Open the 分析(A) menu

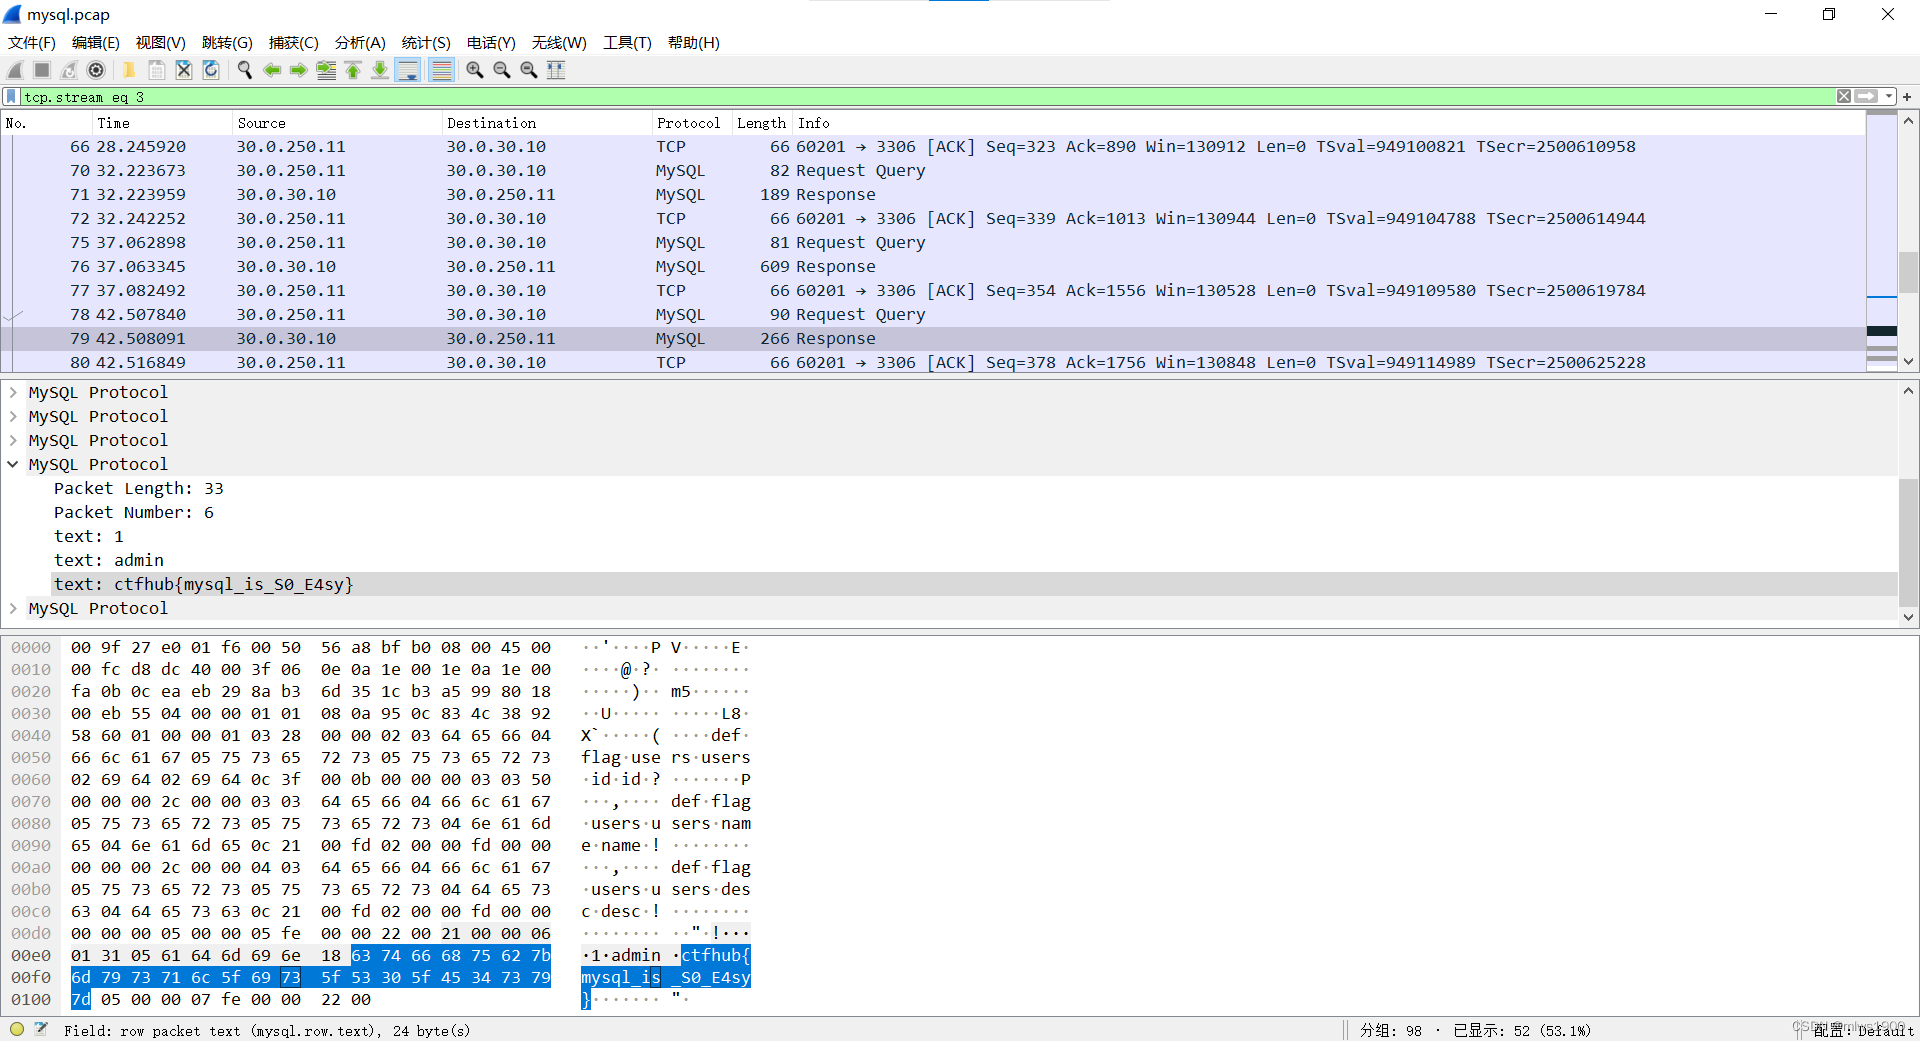click(359, 43)
